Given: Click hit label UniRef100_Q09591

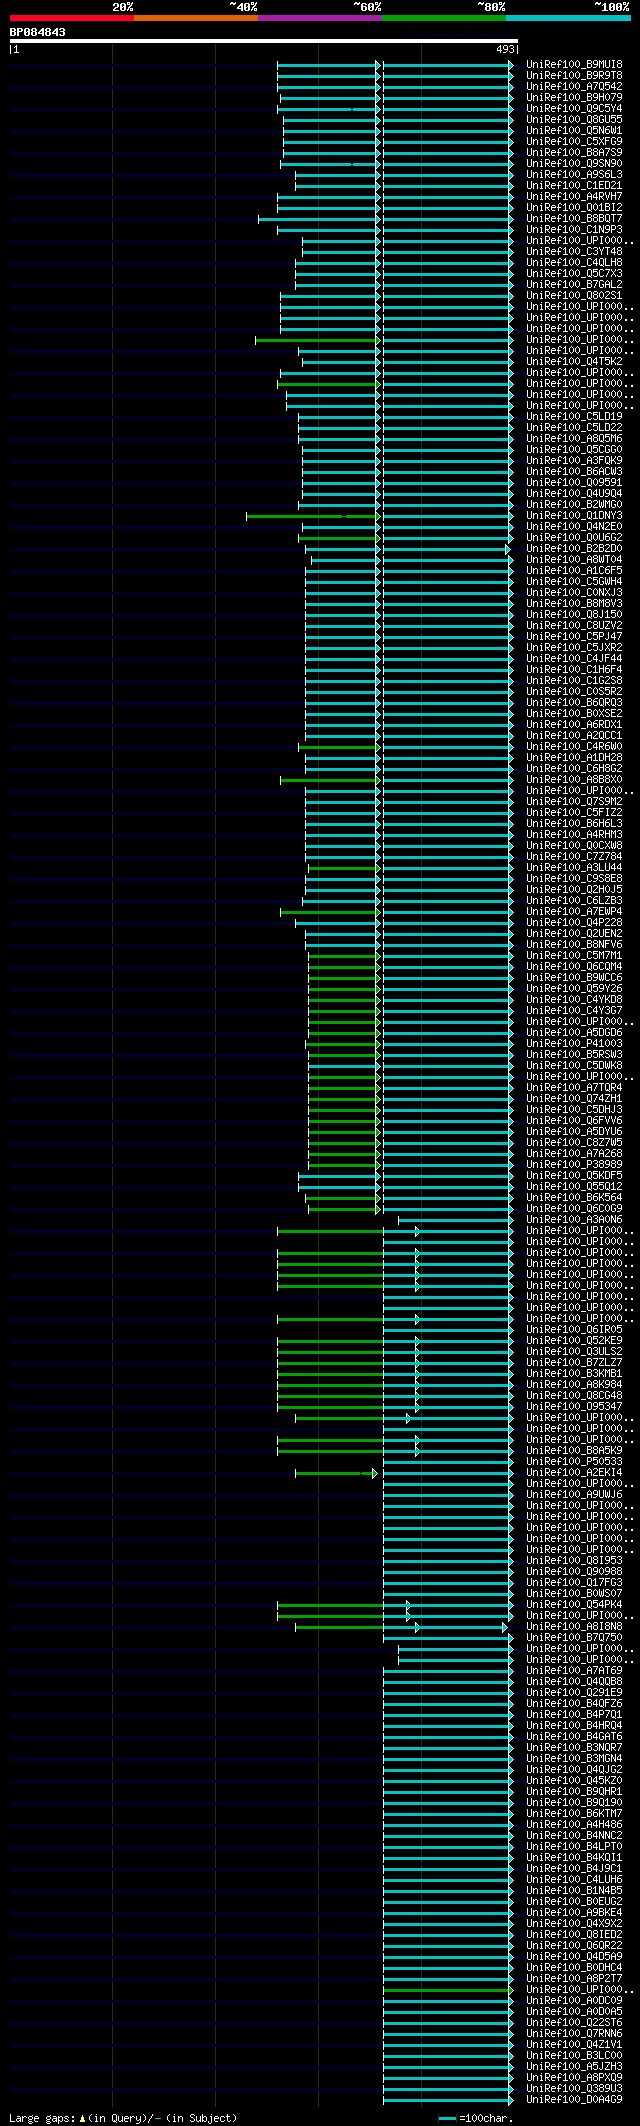Looking at the screenshot, I should click(574, 482).
